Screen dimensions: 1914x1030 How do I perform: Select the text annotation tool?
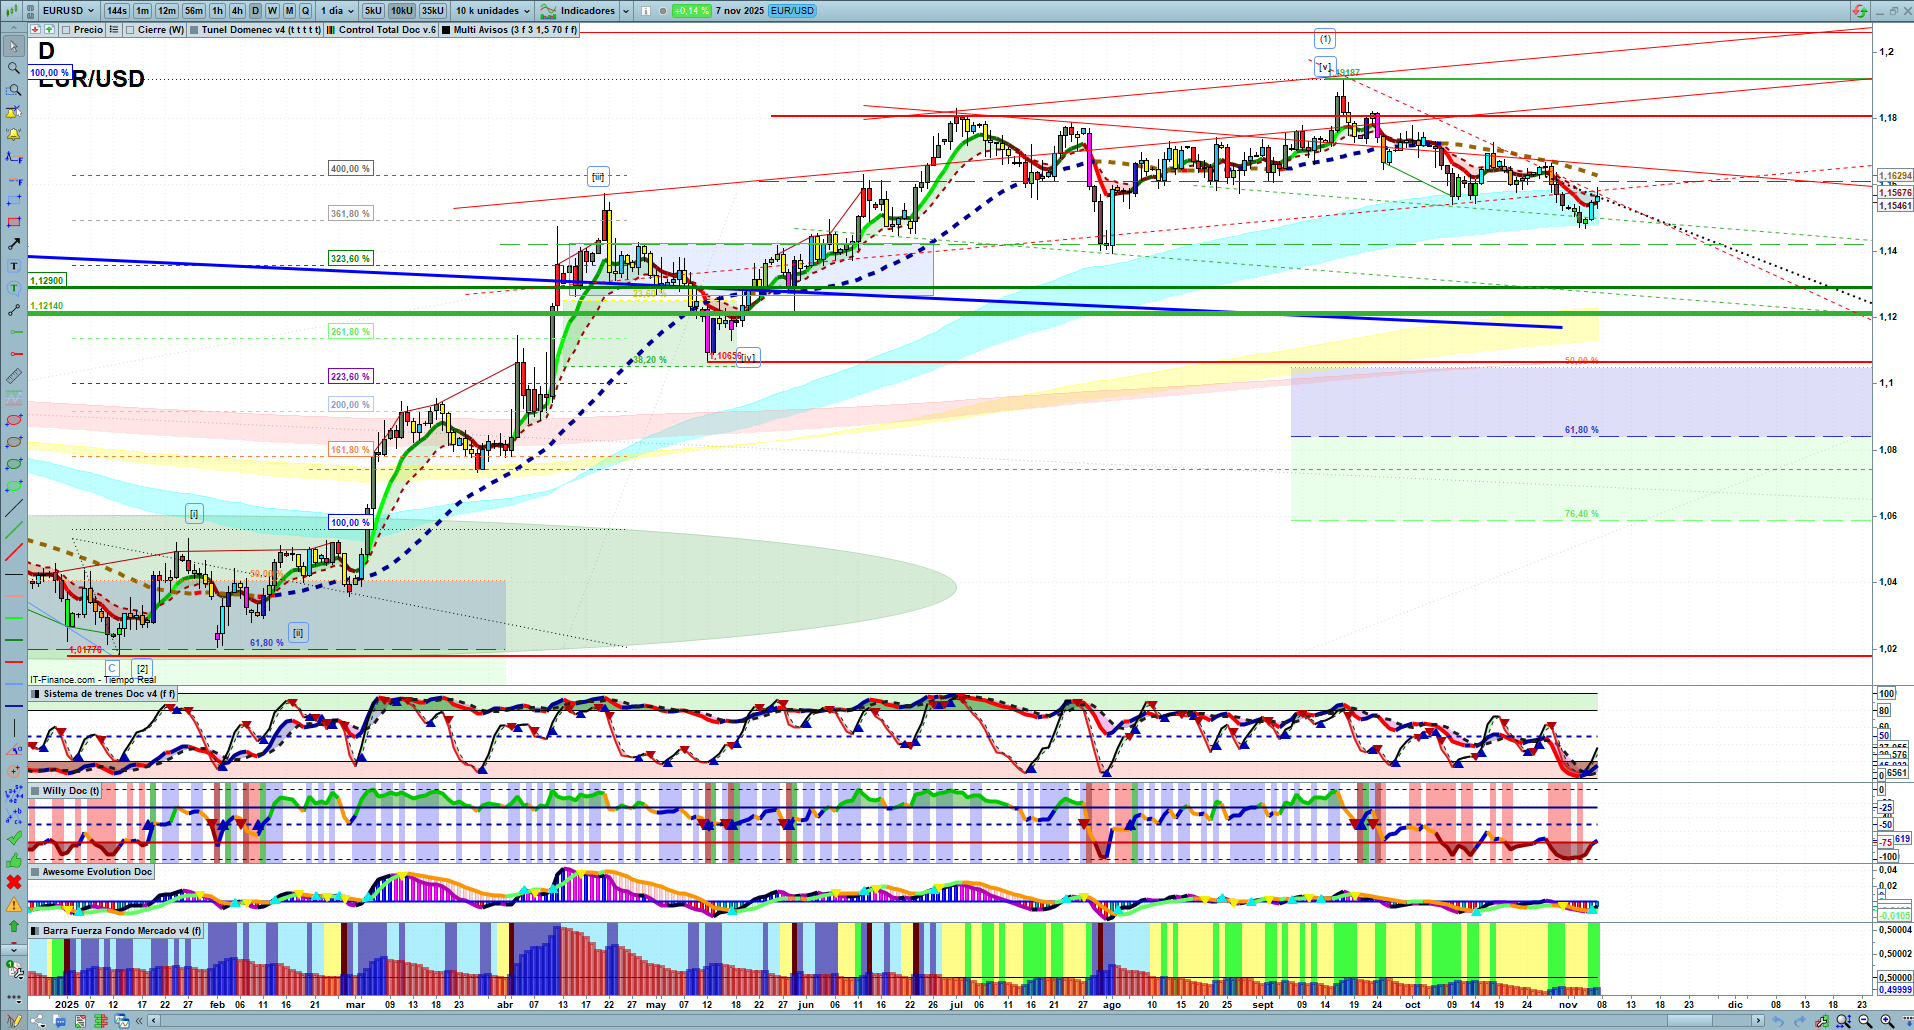coord(14,266)
